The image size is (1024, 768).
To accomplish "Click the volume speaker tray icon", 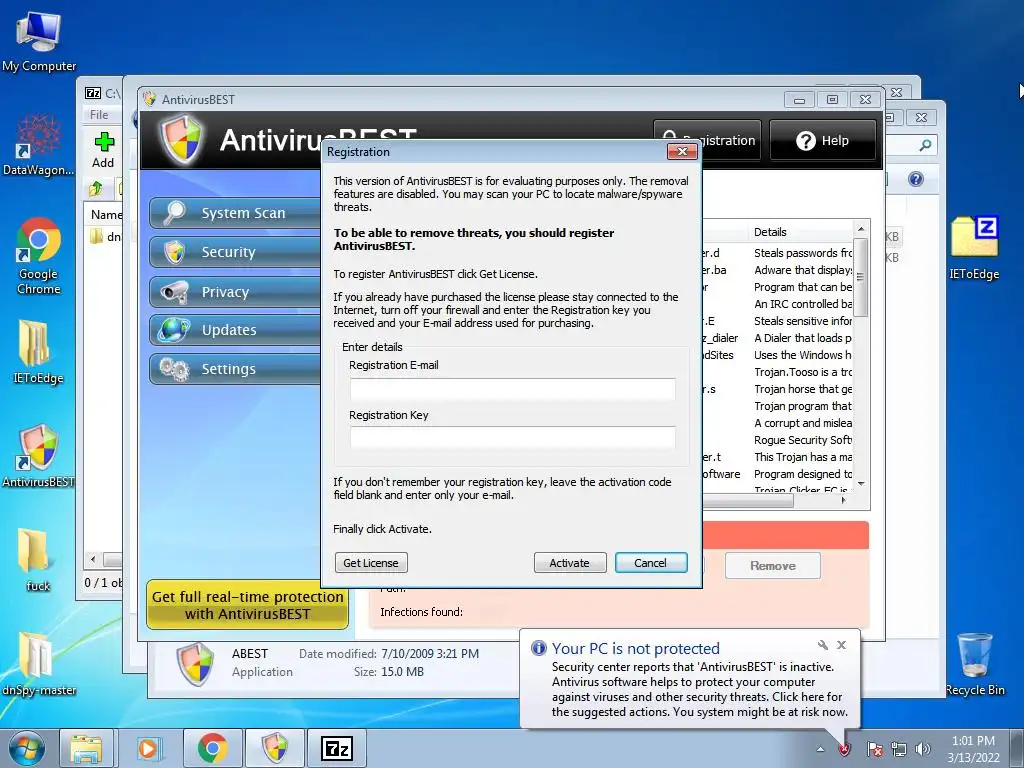I will coord(923,749).
